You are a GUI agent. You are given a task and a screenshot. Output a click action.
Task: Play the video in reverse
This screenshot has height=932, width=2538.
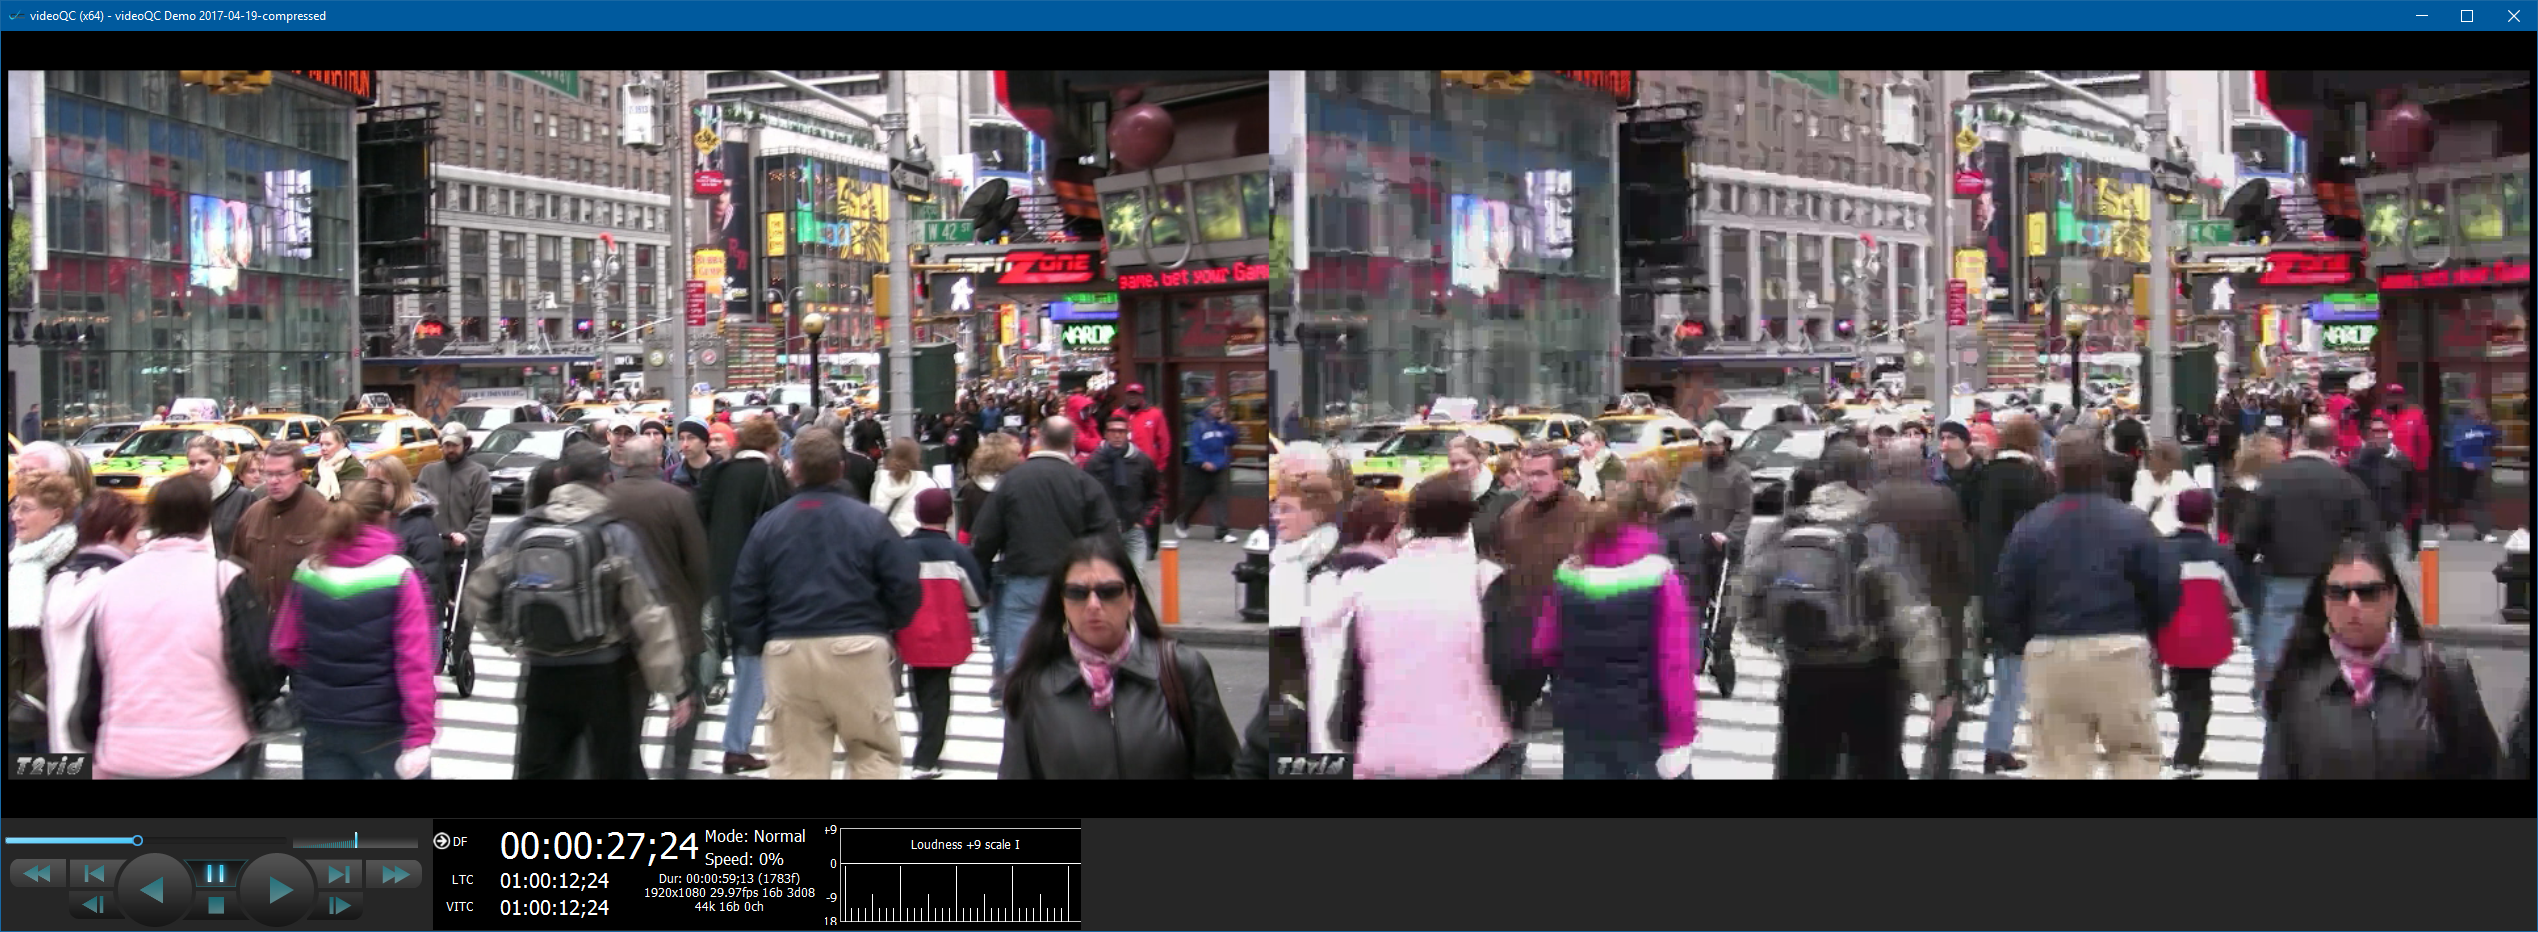click(x=152, y=889)
